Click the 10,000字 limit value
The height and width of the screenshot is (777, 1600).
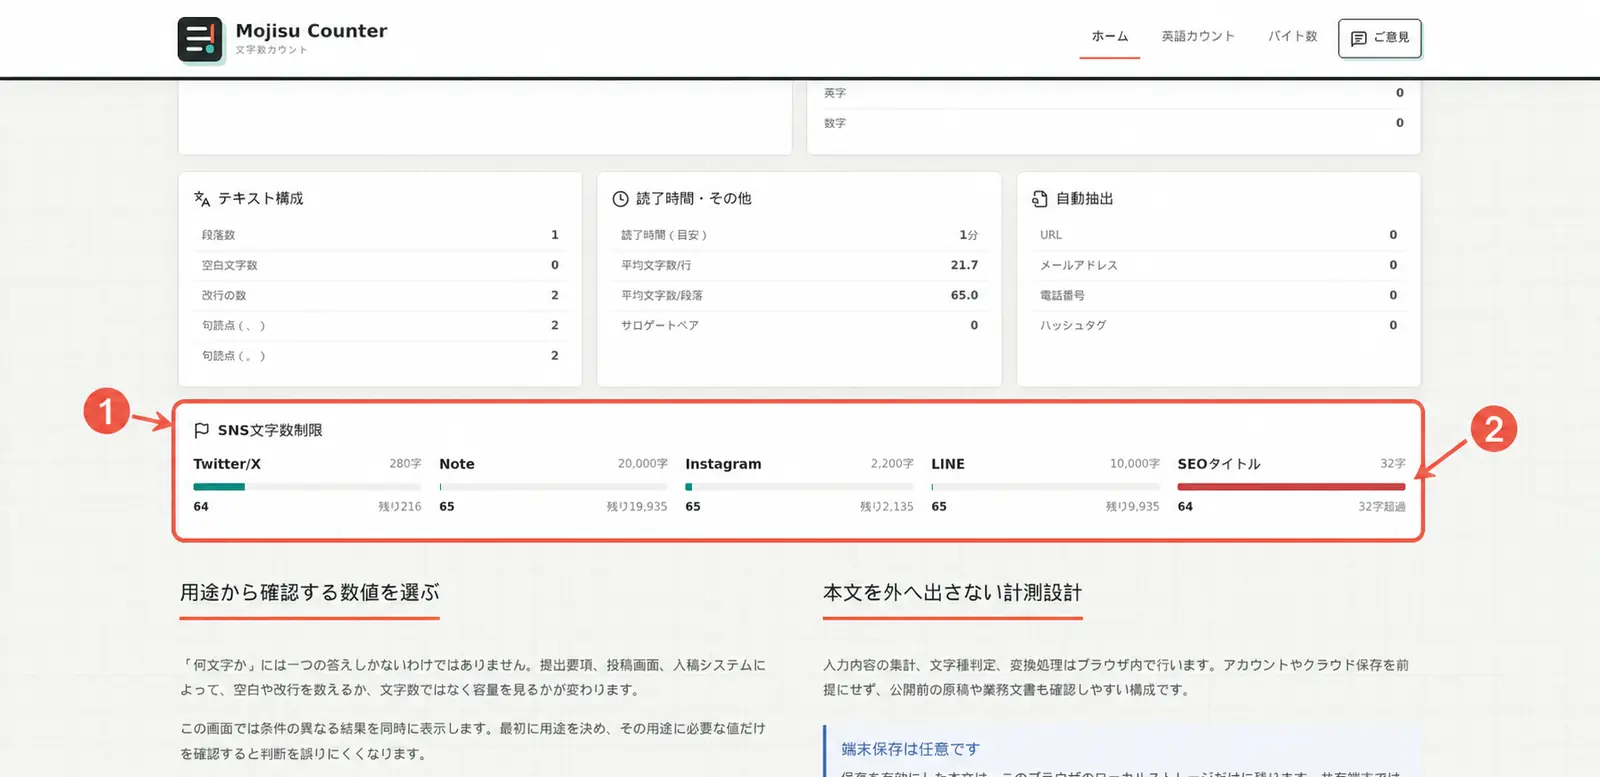click(1135, 464)
